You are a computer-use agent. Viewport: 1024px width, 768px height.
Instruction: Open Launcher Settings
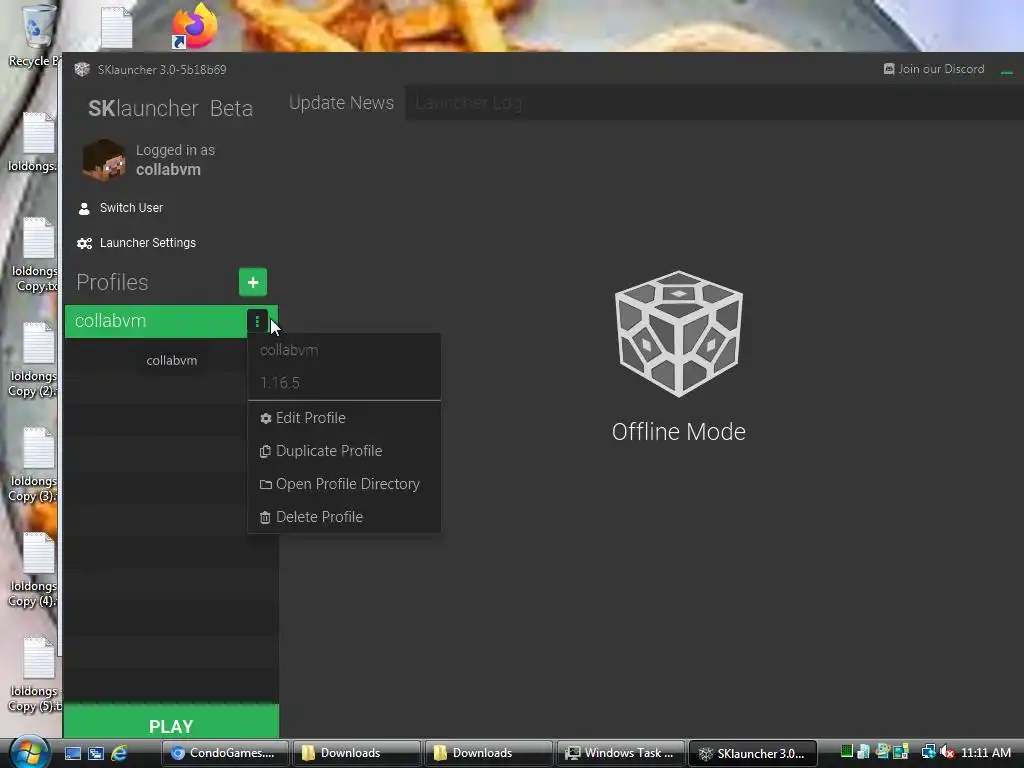pos(148,243)
